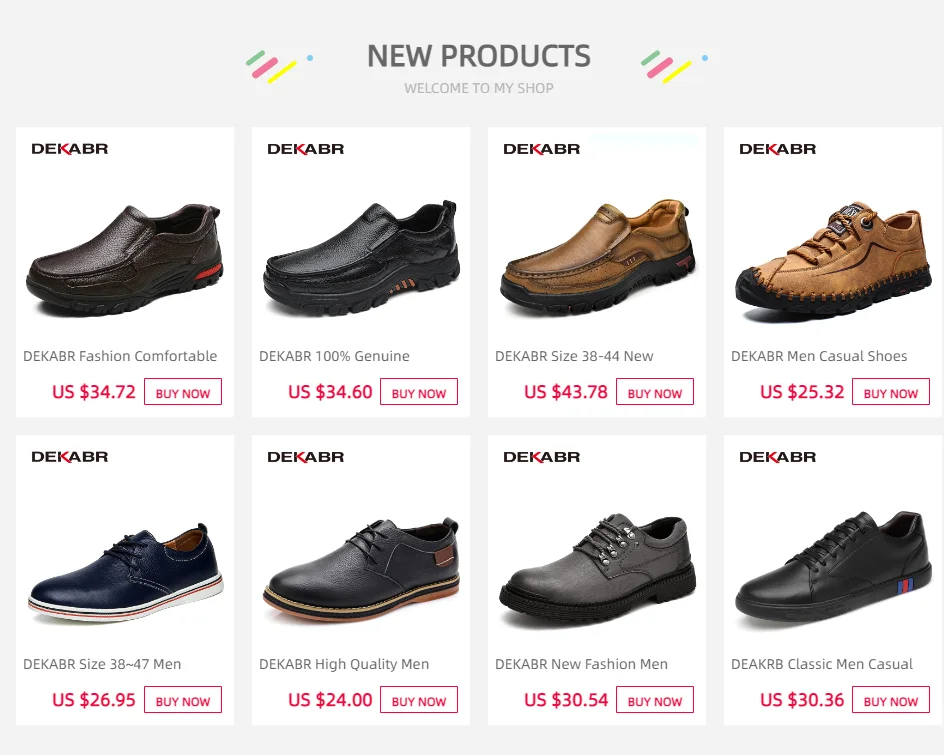
Task: Buy the $34.72 Fashion Comfortable shoe now
Action: (183, 392)
